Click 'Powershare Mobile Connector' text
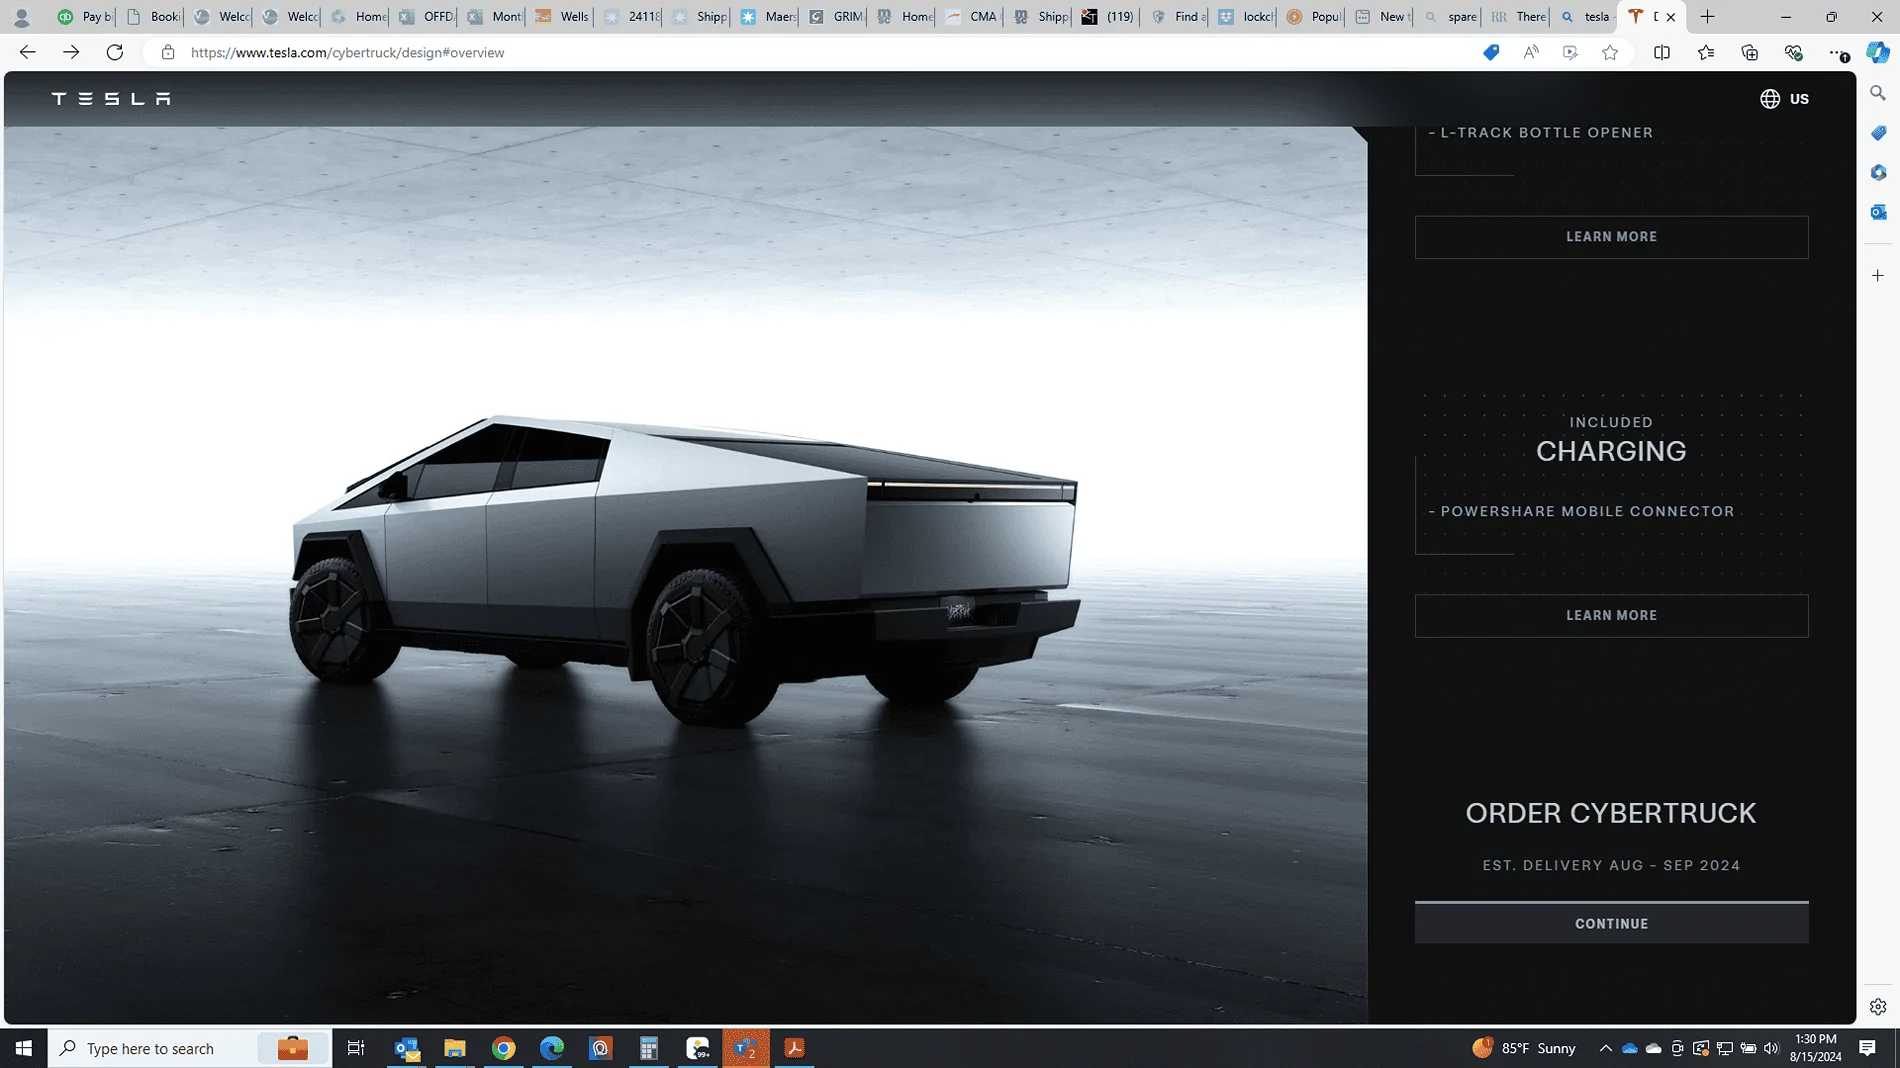1900x1068 pixels. 1587,511
